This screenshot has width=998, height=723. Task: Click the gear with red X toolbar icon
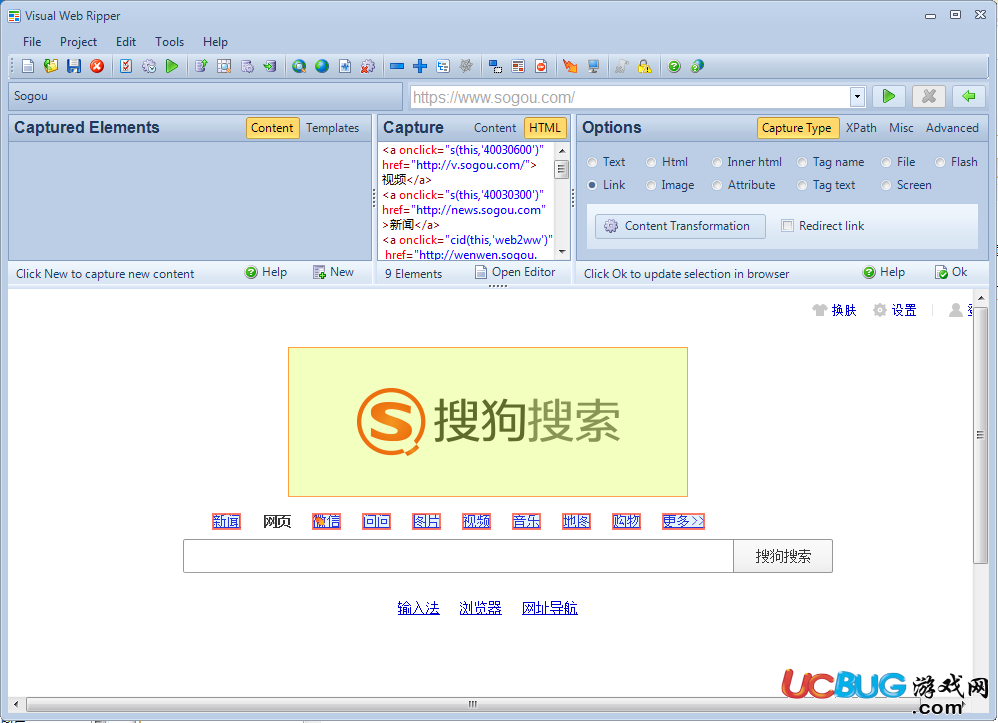[x=368, y=66]
